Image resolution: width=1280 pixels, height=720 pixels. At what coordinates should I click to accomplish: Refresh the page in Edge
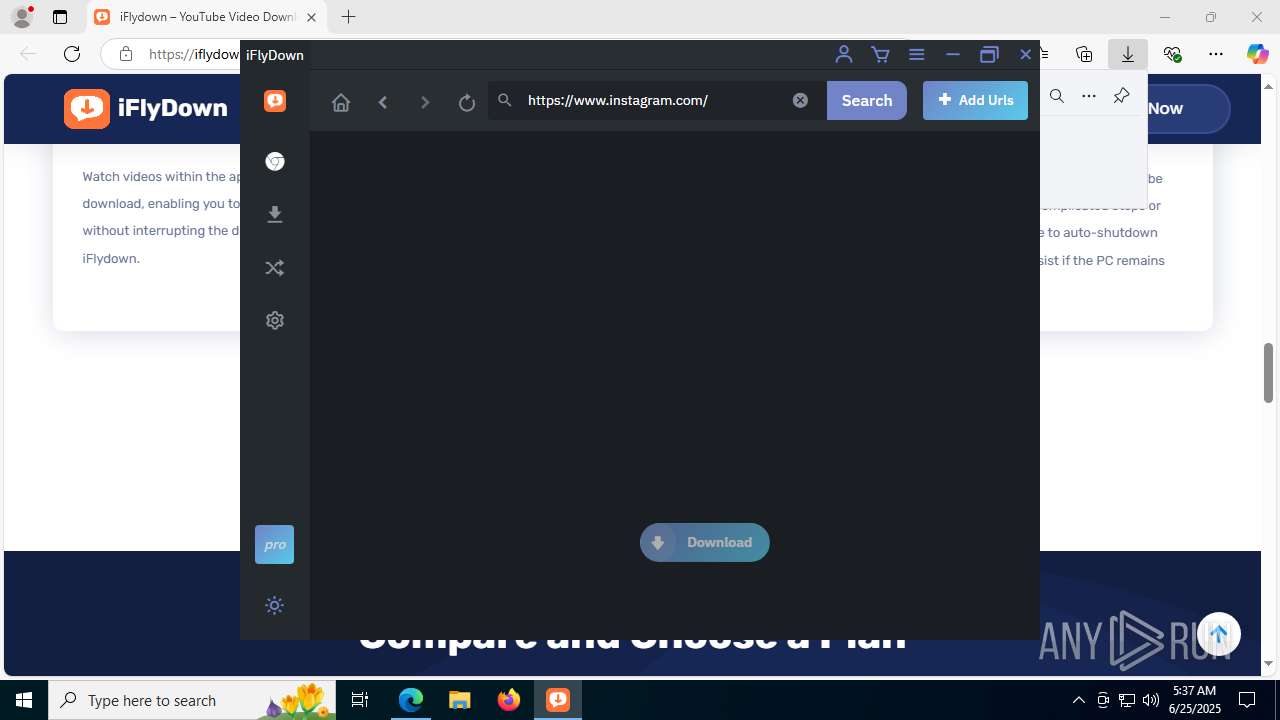pos(72,54)
